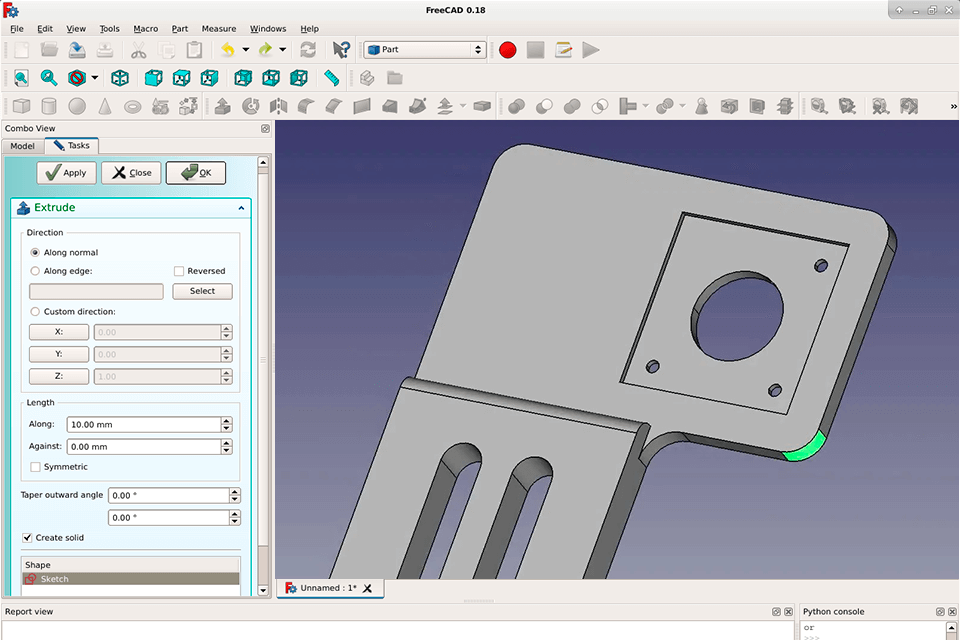Tick the Reversed checkbox
Image resolution: width=960 pixels, height=640 pixels.
[x=179, y=271]
